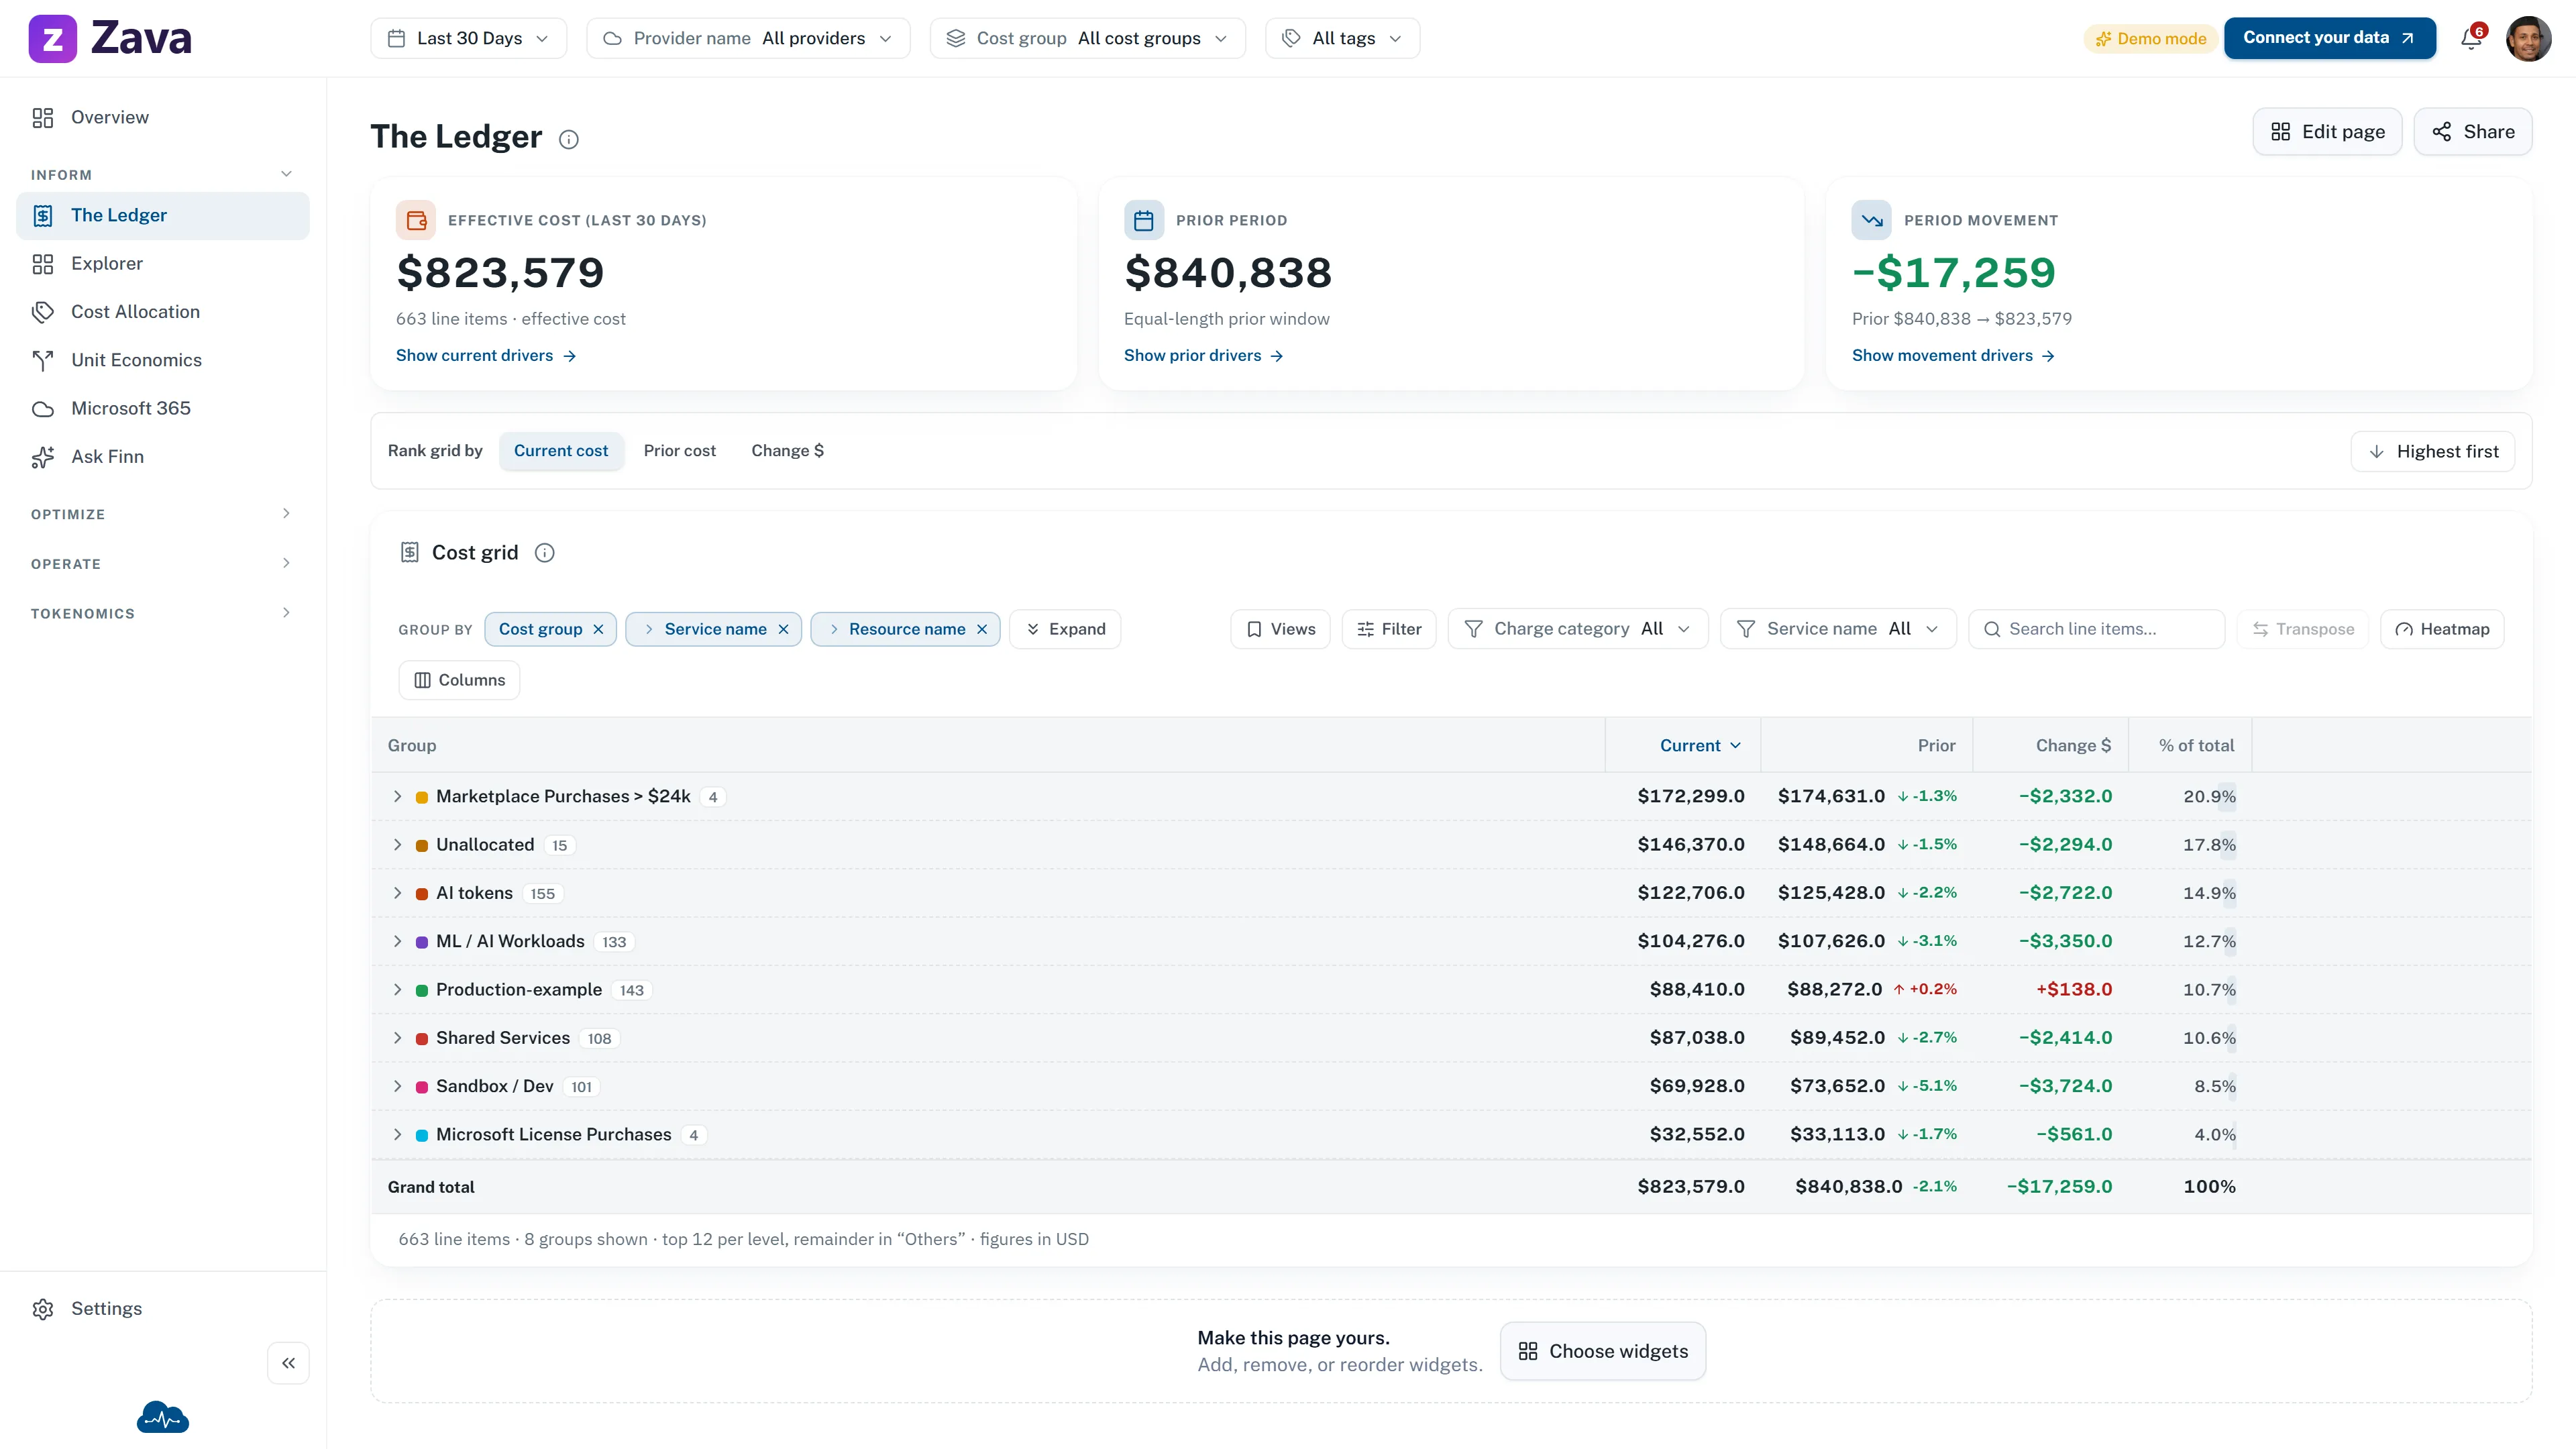Expand Marketplace Purchases > $24k row
Screen dimensions: 2576x1449
397,797
